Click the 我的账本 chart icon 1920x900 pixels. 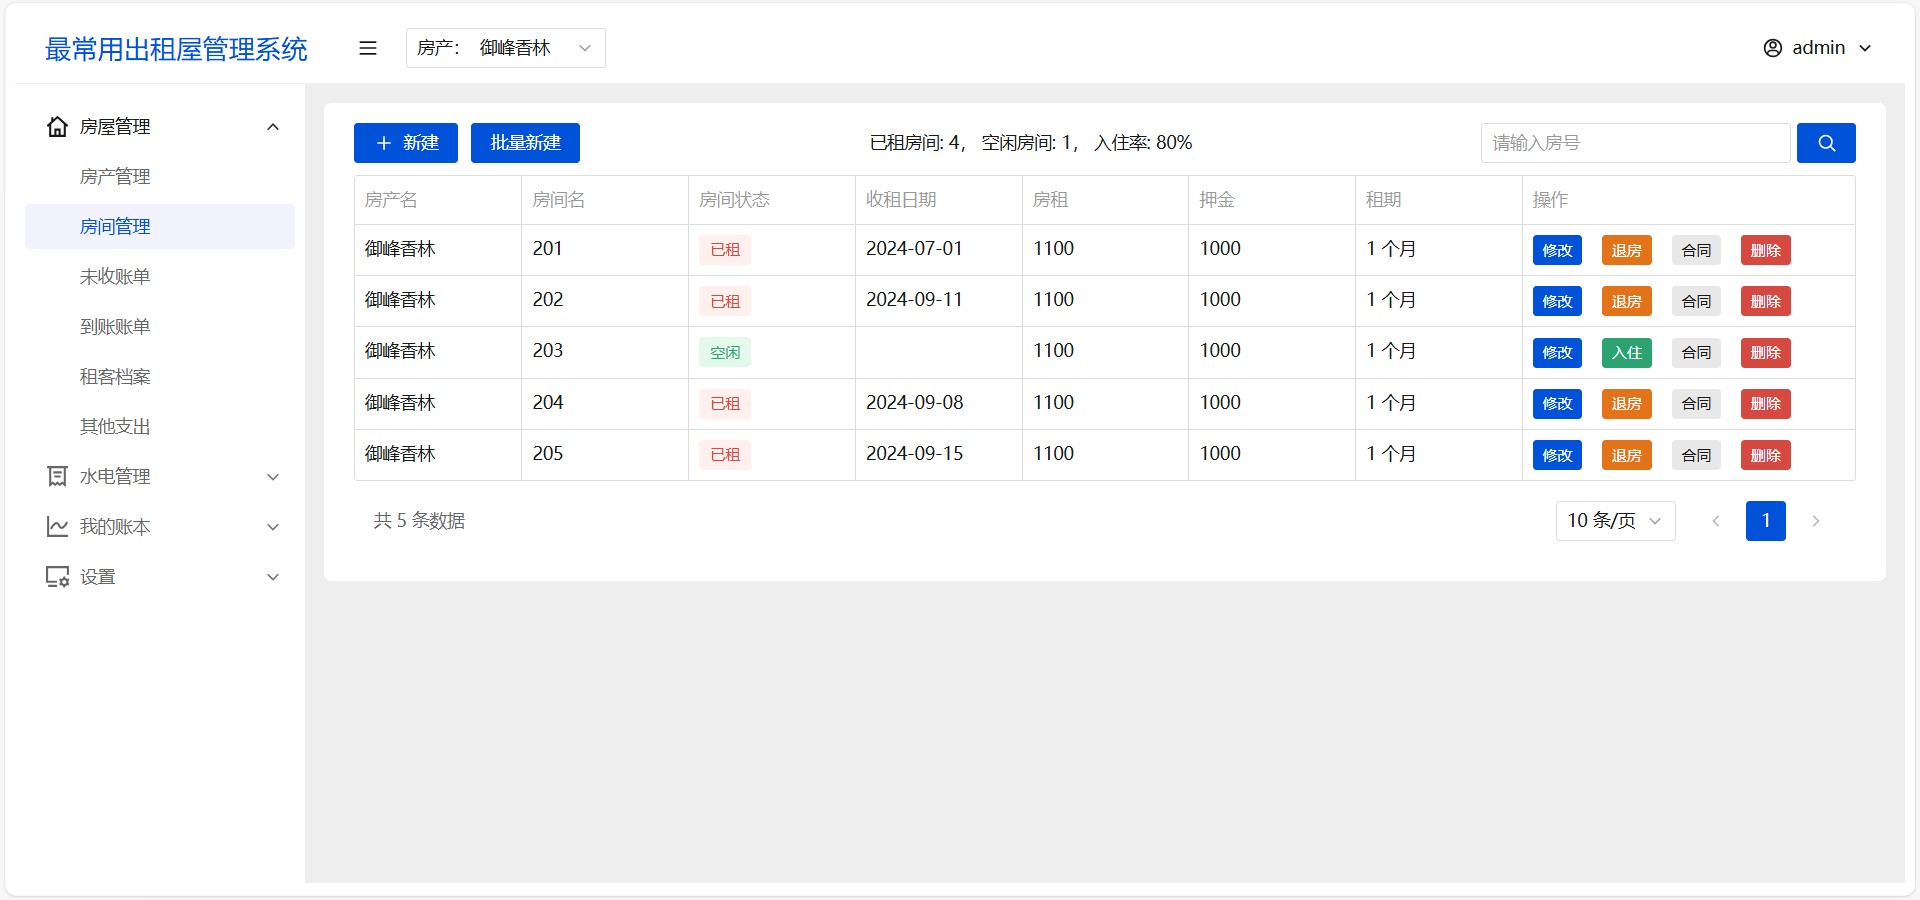tap(58, 527)
